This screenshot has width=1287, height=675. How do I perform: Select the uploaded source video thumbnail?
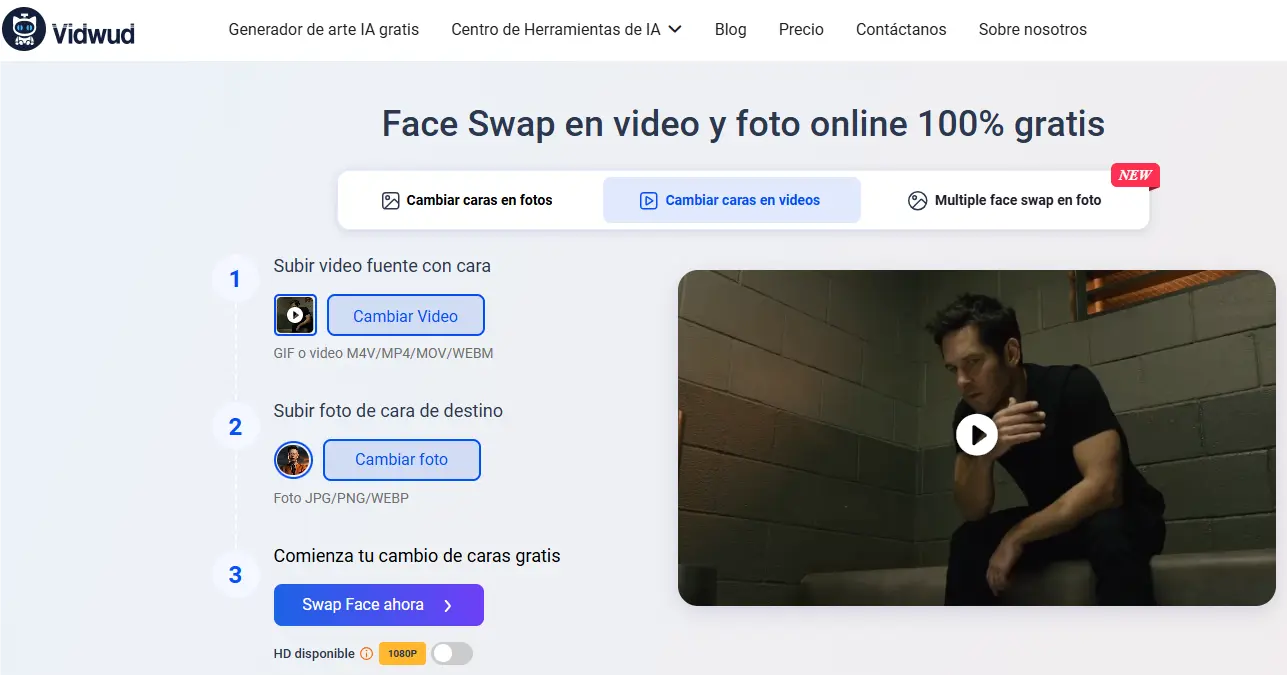pos(294,314)
